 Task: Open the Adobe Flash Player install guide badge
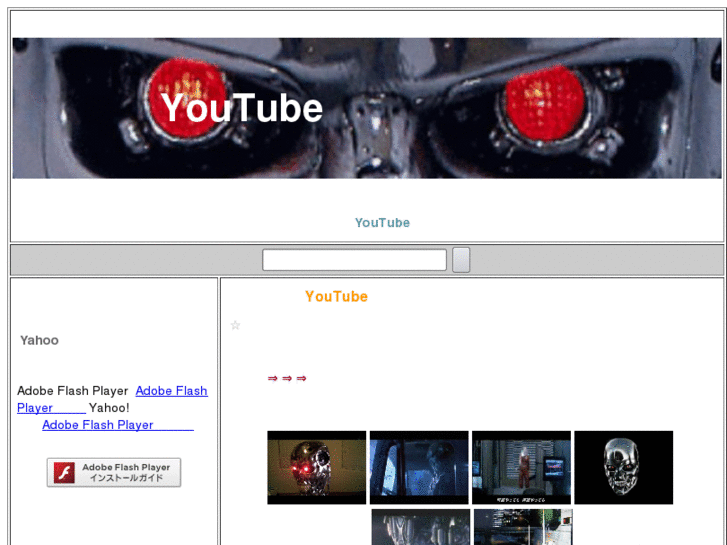coord(114,472)
